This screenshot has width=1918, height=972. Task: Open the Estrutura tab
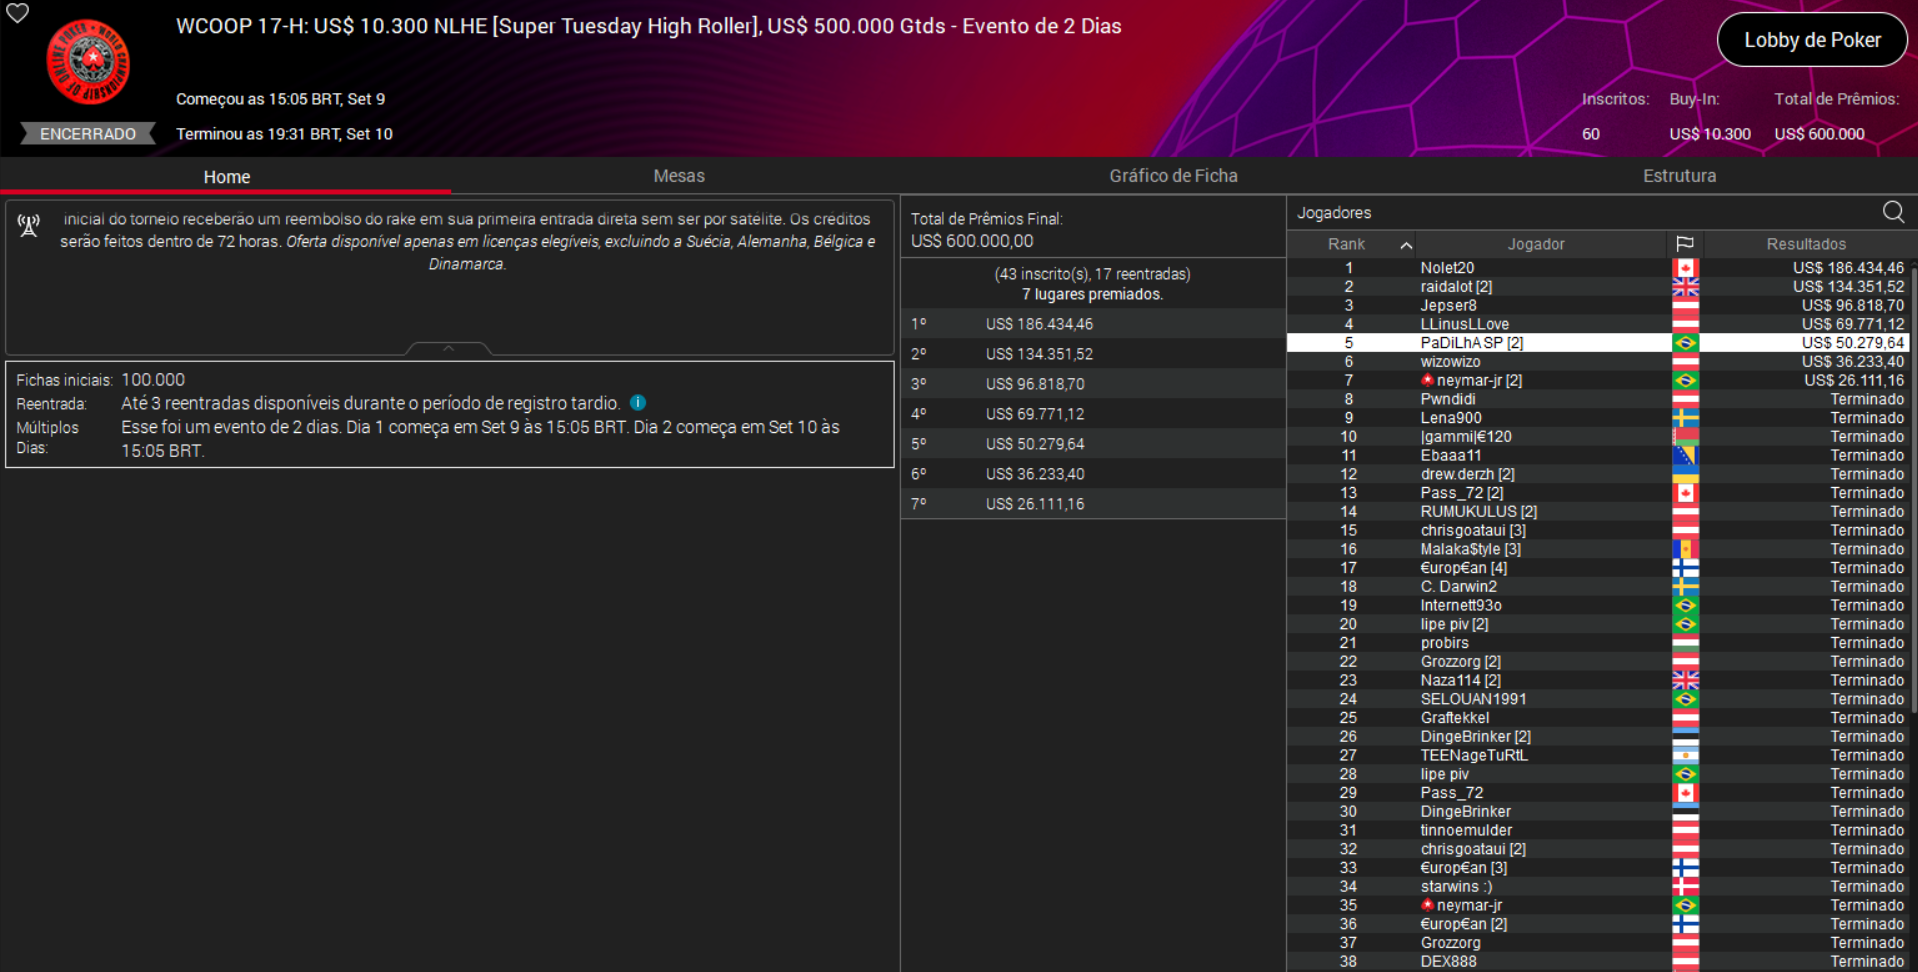1678,176
